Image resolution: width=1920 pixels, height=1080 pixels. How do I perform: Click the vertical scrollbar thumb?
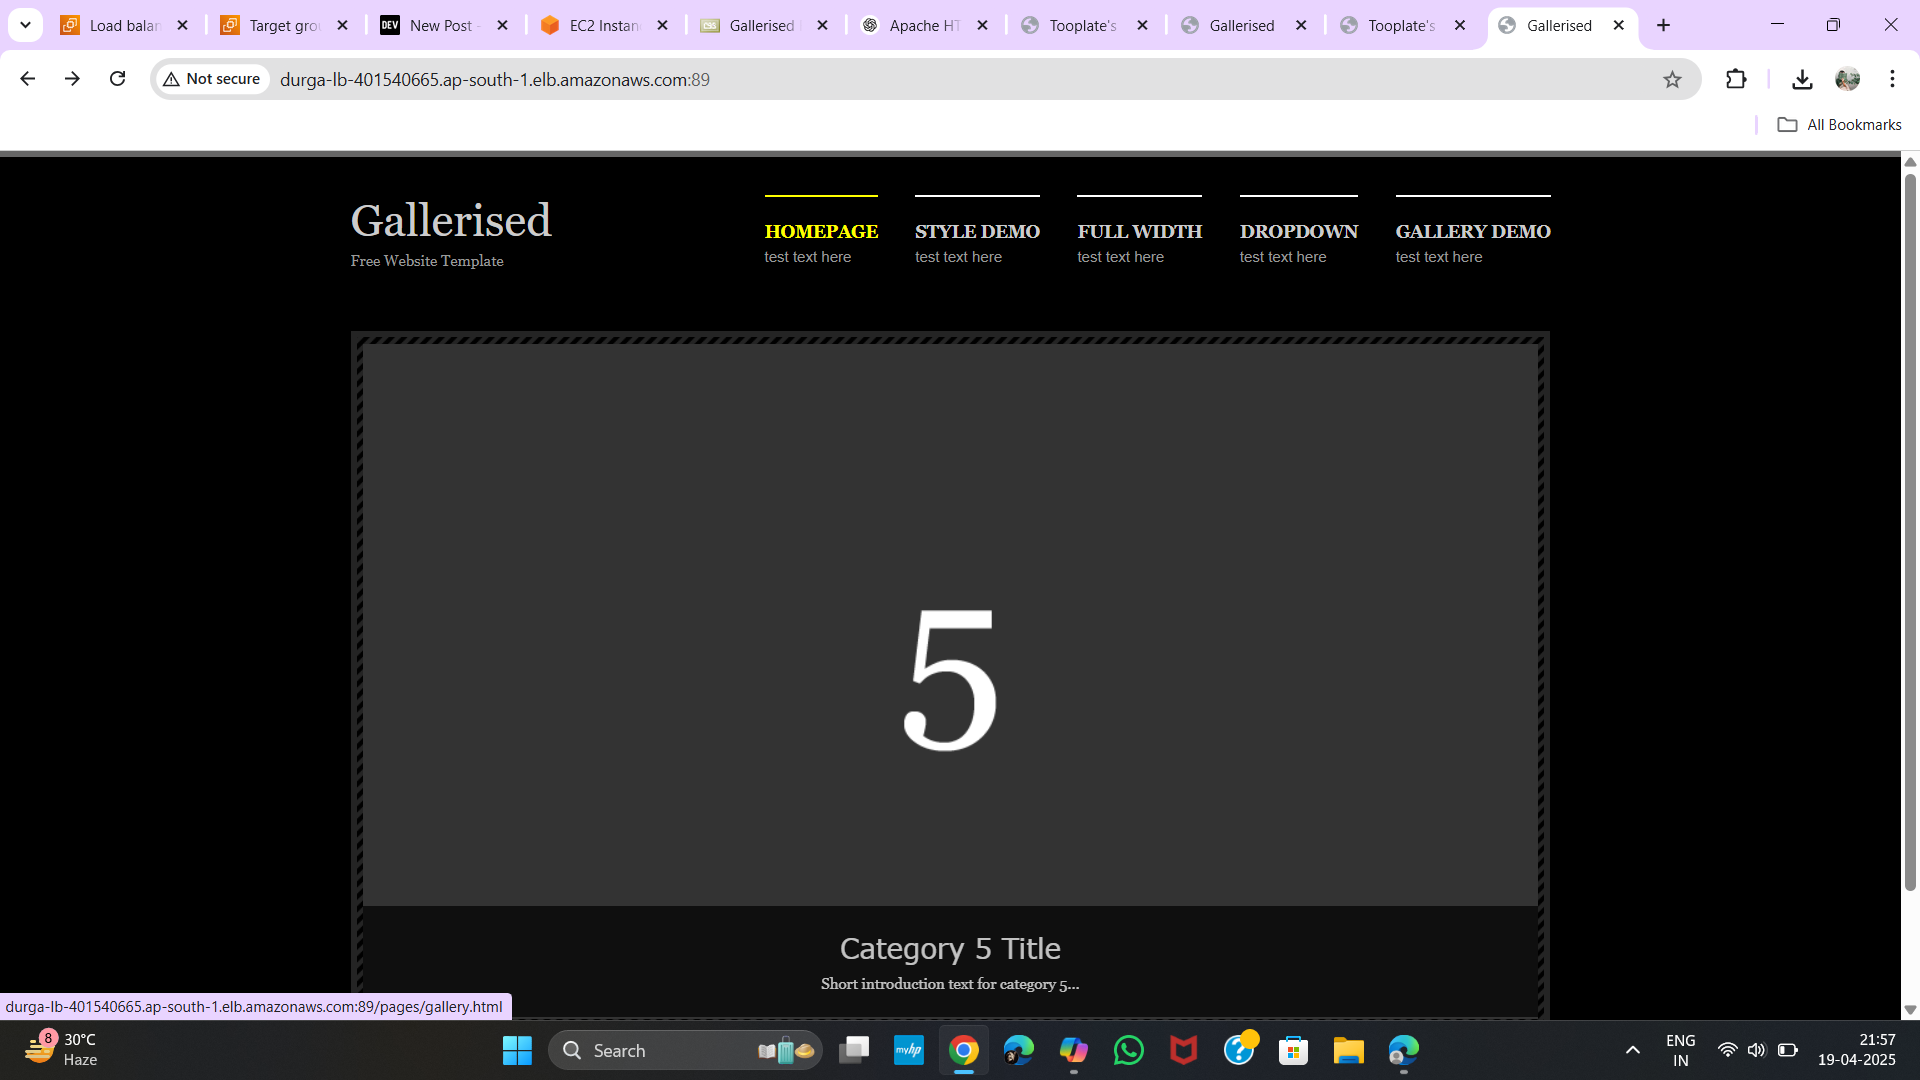tap(1910, 532)
